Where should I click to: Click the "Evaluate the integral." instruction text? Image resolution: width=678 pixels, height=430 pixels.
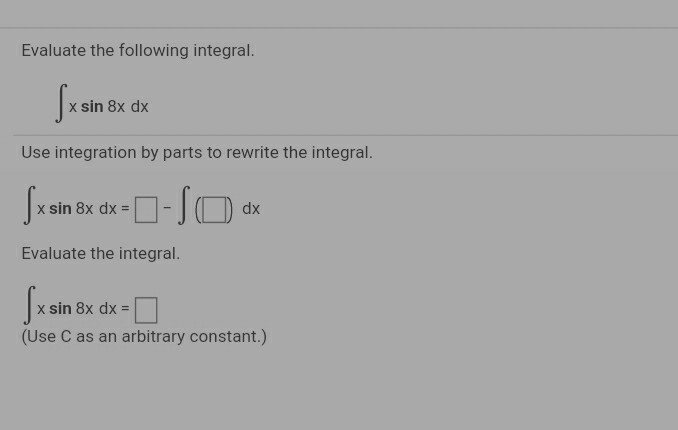pyautogui.click(x=101, y=254)
